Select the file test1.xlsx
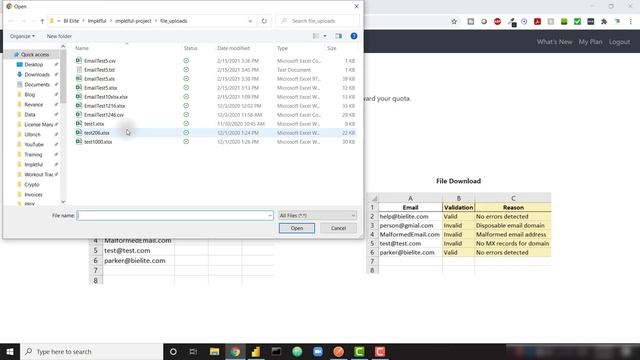The height and width of the screenshot is (360, 640). (x=94, y=124)
